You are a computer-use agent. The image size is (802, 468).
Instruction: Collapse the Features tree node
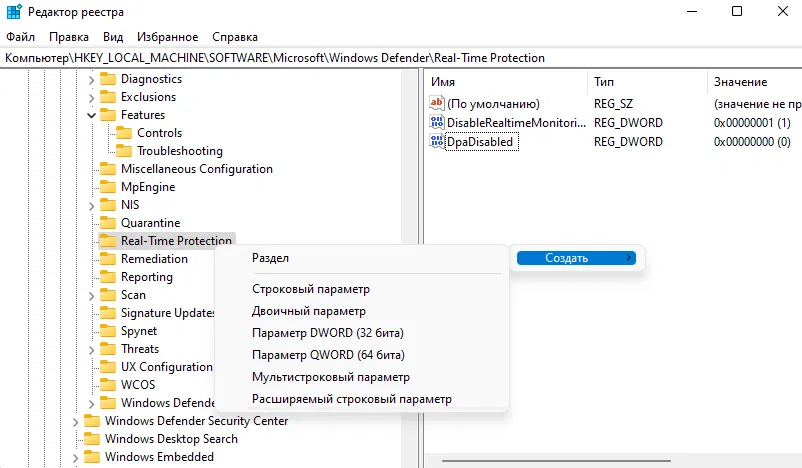91,115
